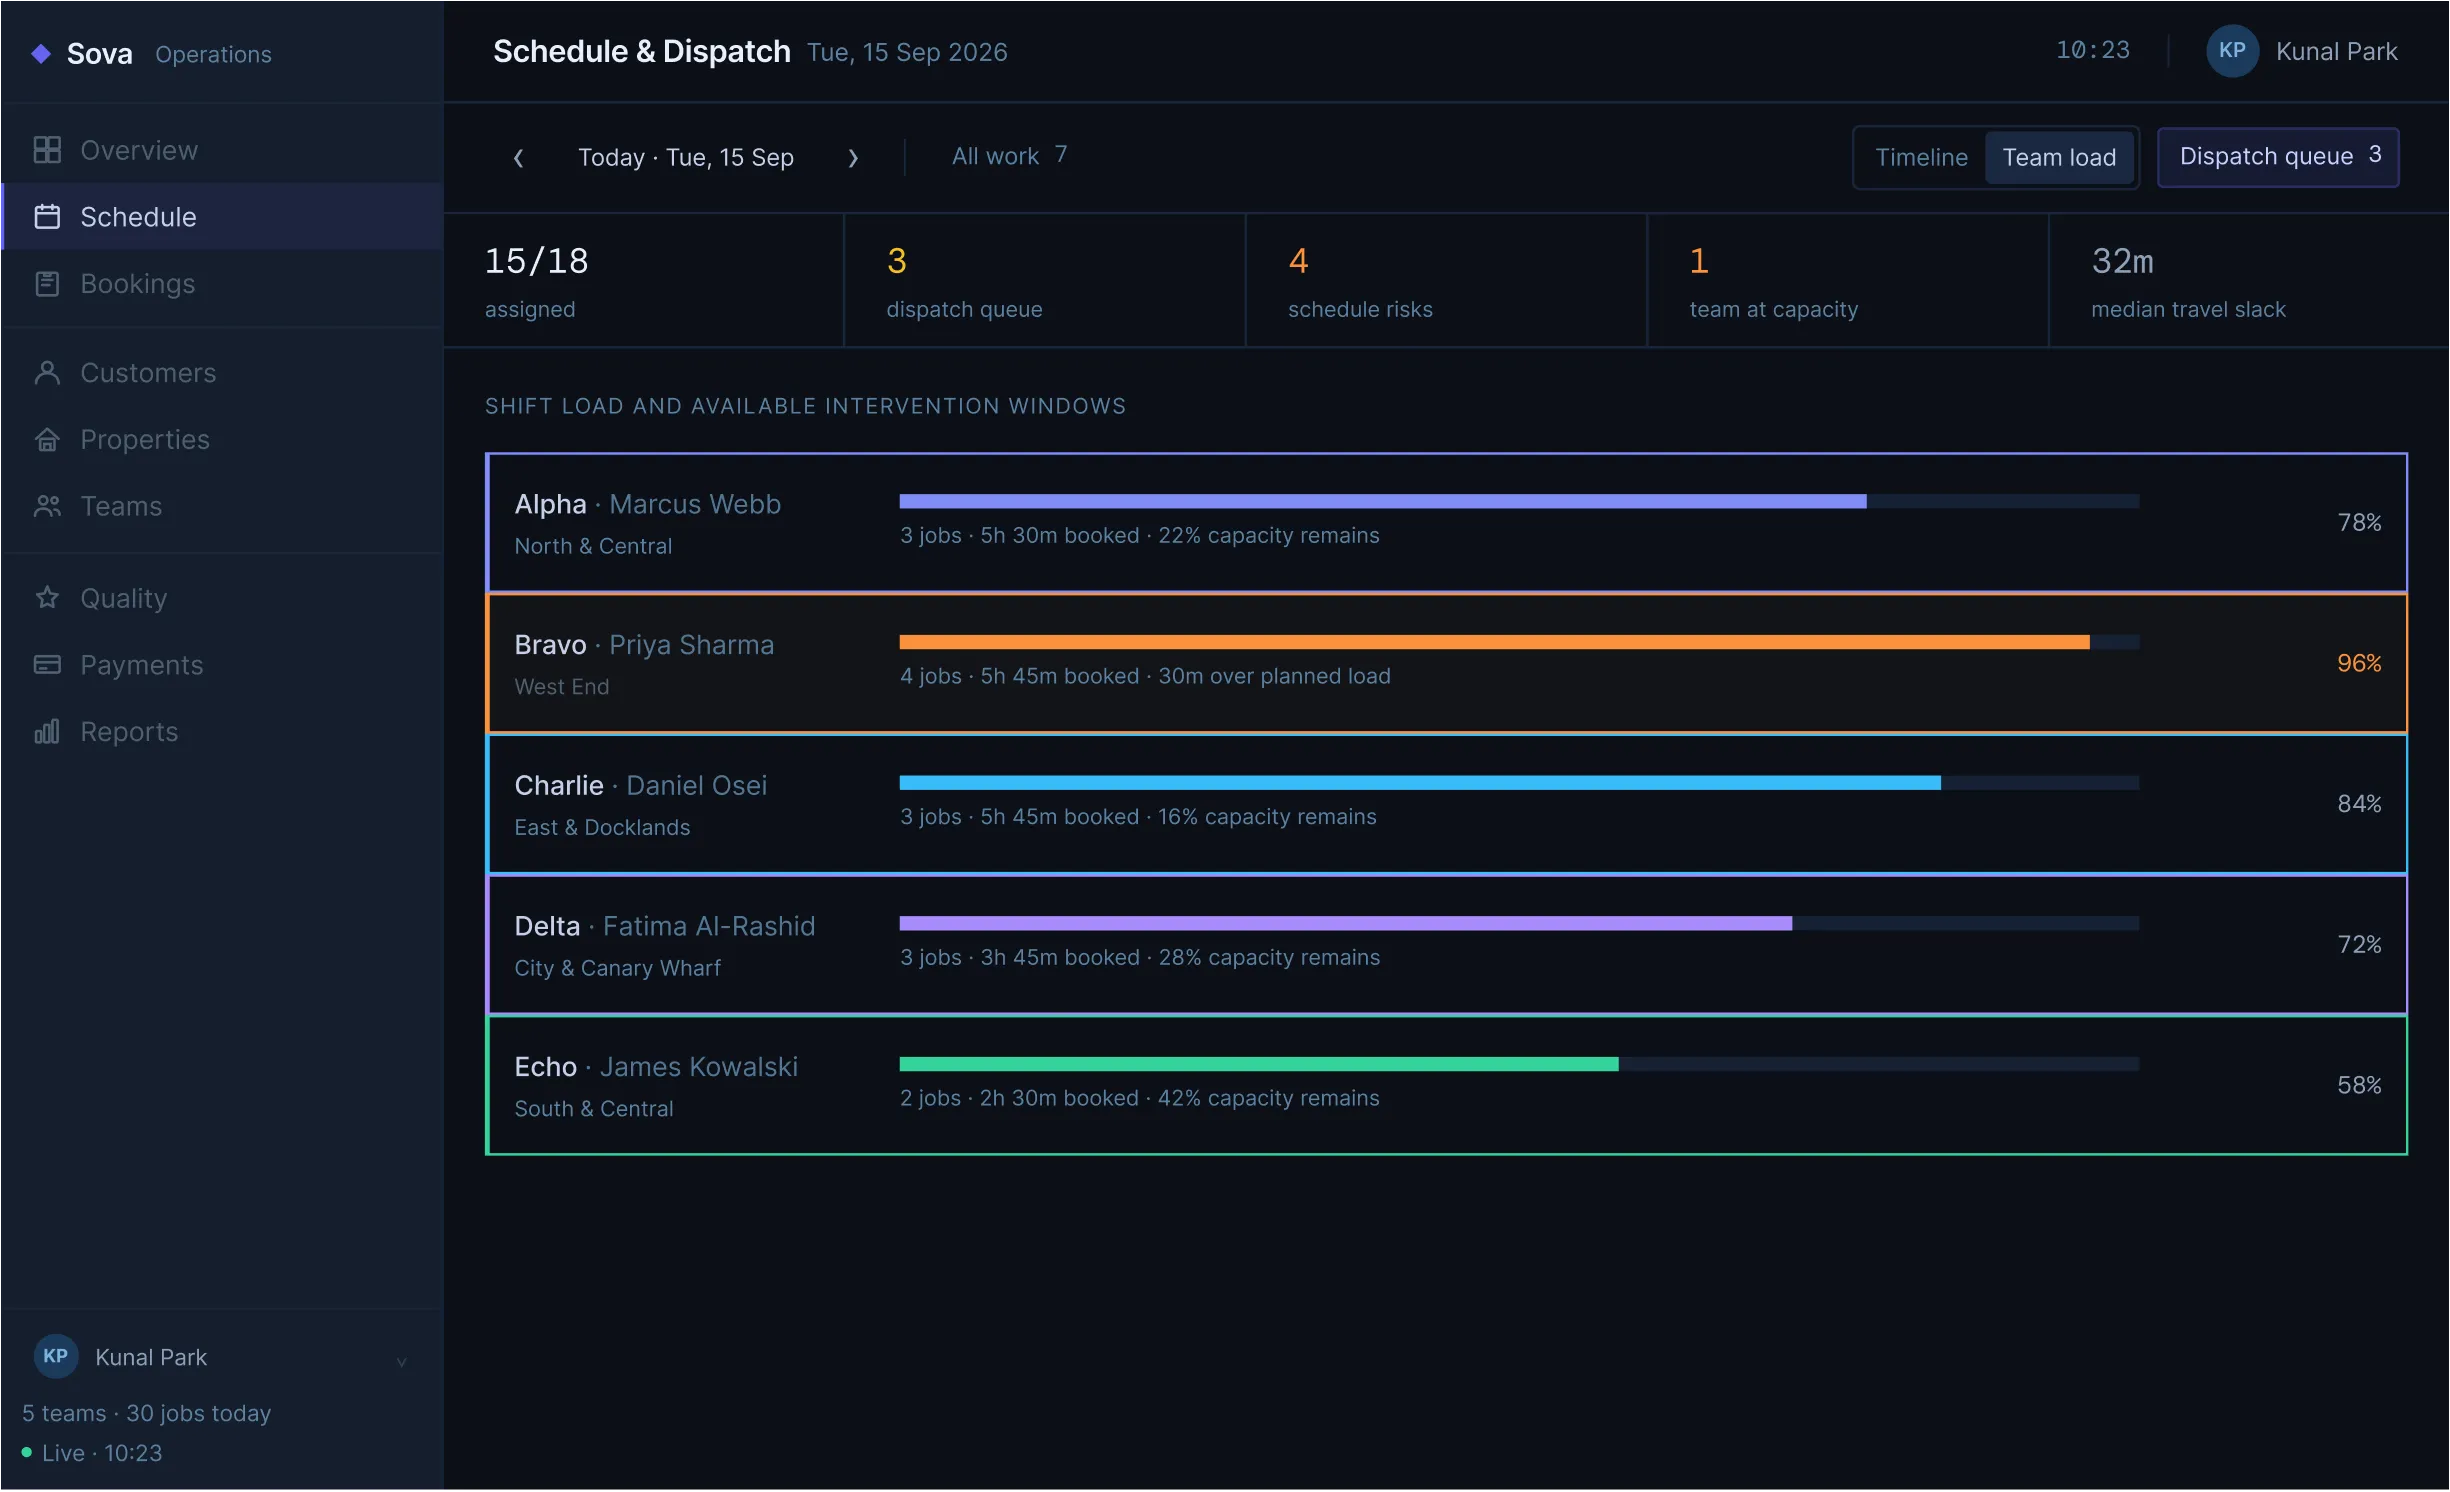Click 'East & Docklands' area label
The image size is (2450, 1492).
click(602, 828)
